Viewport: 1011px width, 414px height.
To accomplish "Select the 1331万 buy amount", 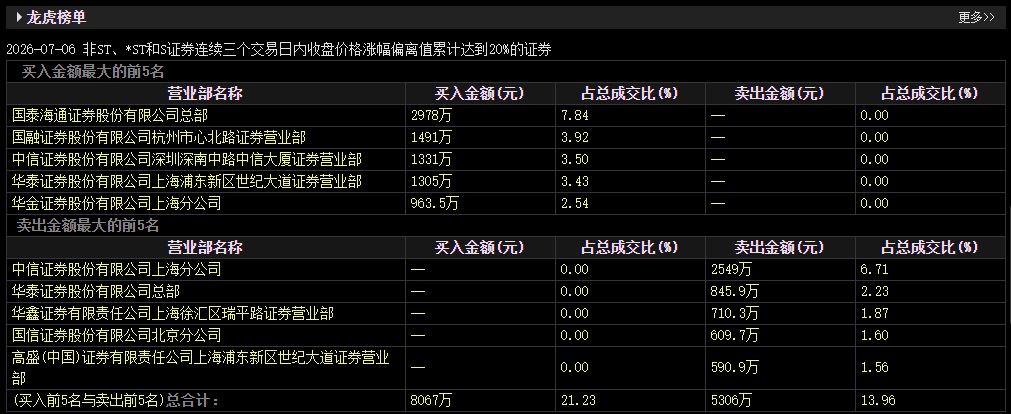I will 431,159.
